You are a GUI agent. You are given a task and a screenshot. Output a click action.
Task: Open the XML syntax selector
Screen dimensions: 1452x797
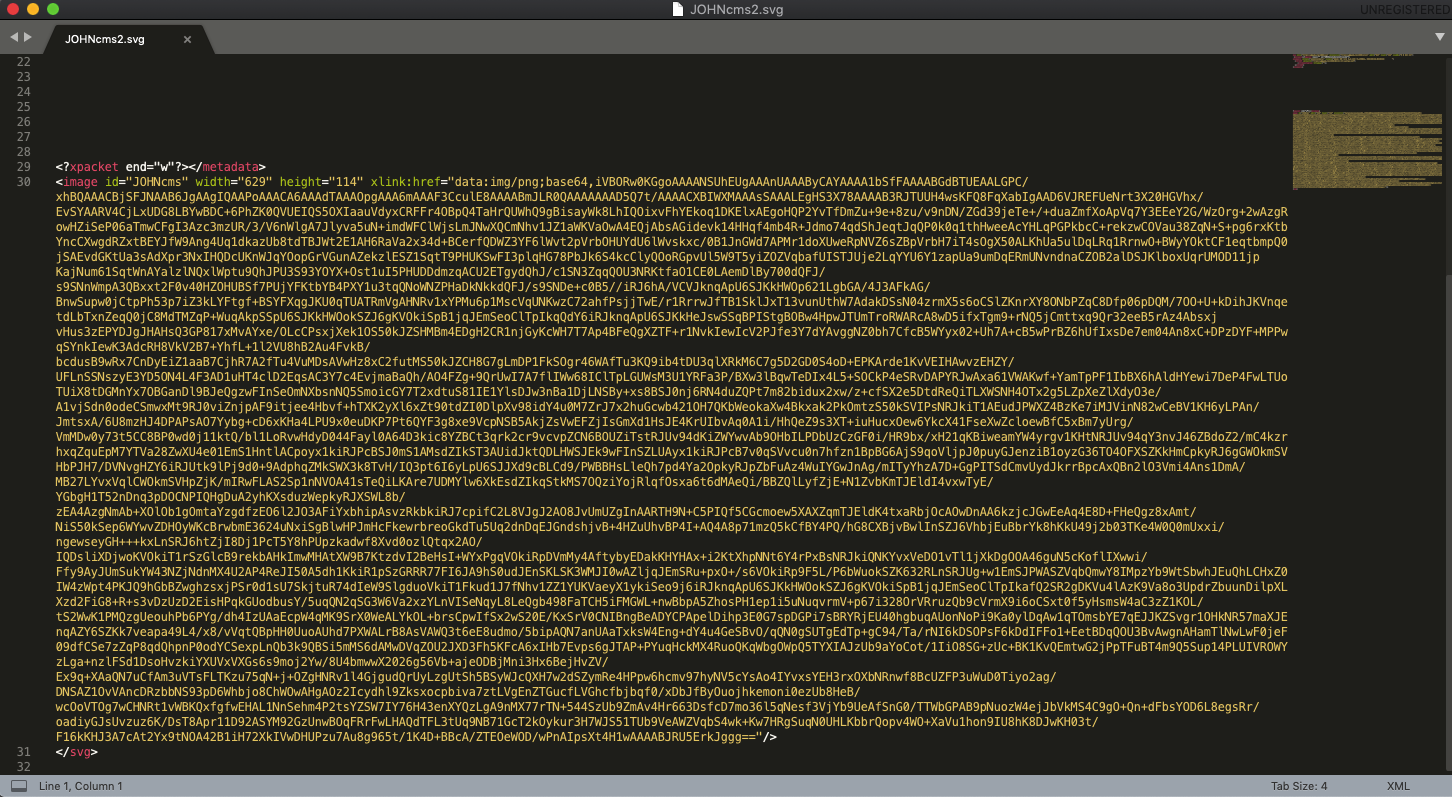1397,786
